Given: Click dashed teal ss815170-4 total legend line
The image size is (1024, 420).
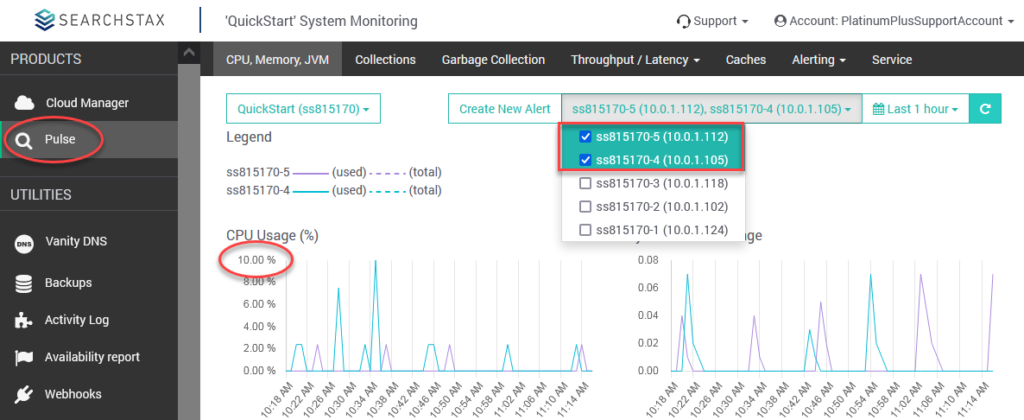Looking at the screenshot, I should click(388, 191).
